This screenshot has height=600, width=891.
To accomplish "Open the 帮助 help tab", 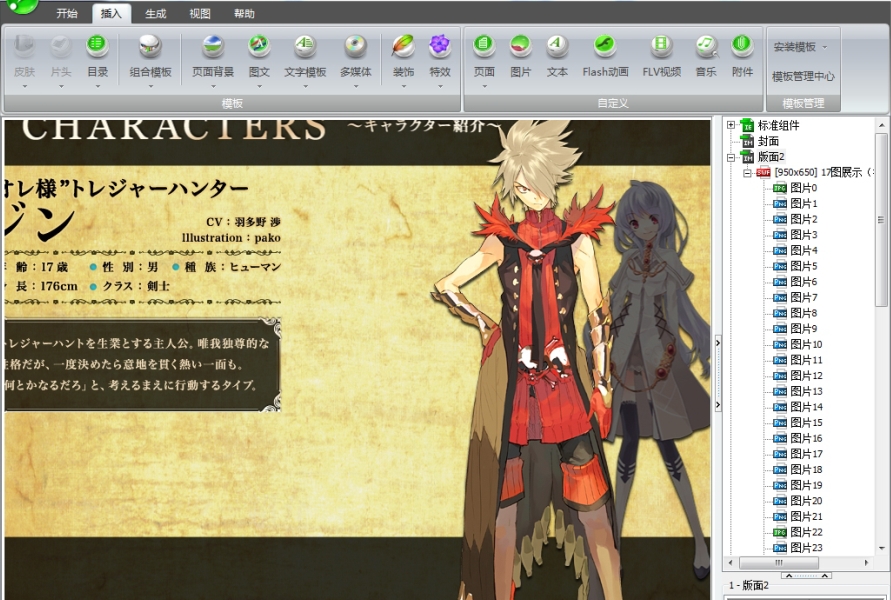I will (x=244, y=13).
